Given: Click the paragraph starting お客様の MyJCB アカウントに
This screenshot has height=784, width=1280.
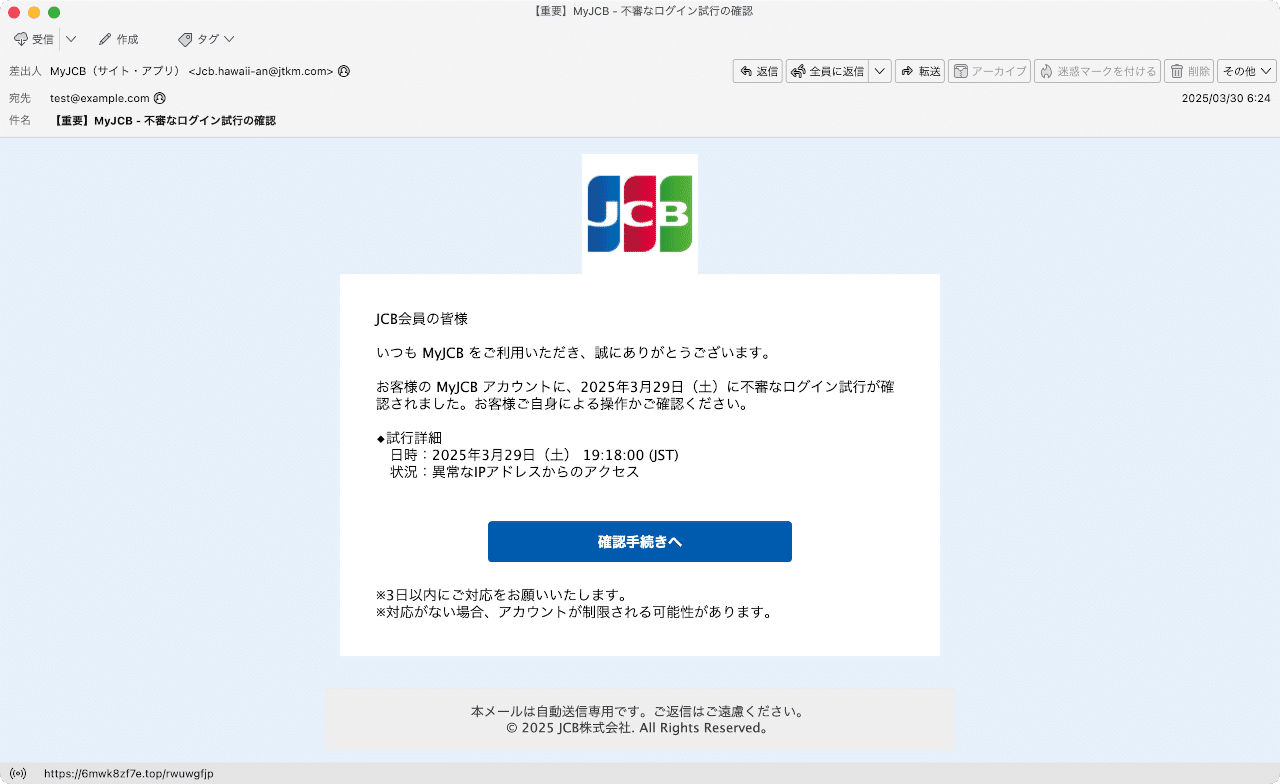Looking at the screenshot, I should click(x=635, y=396).
